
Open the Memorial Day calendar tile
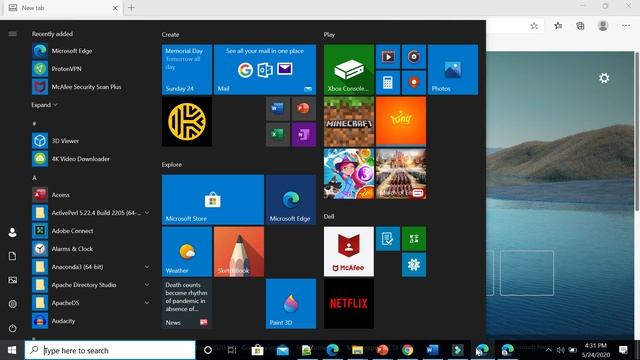(x=187, y=69)
